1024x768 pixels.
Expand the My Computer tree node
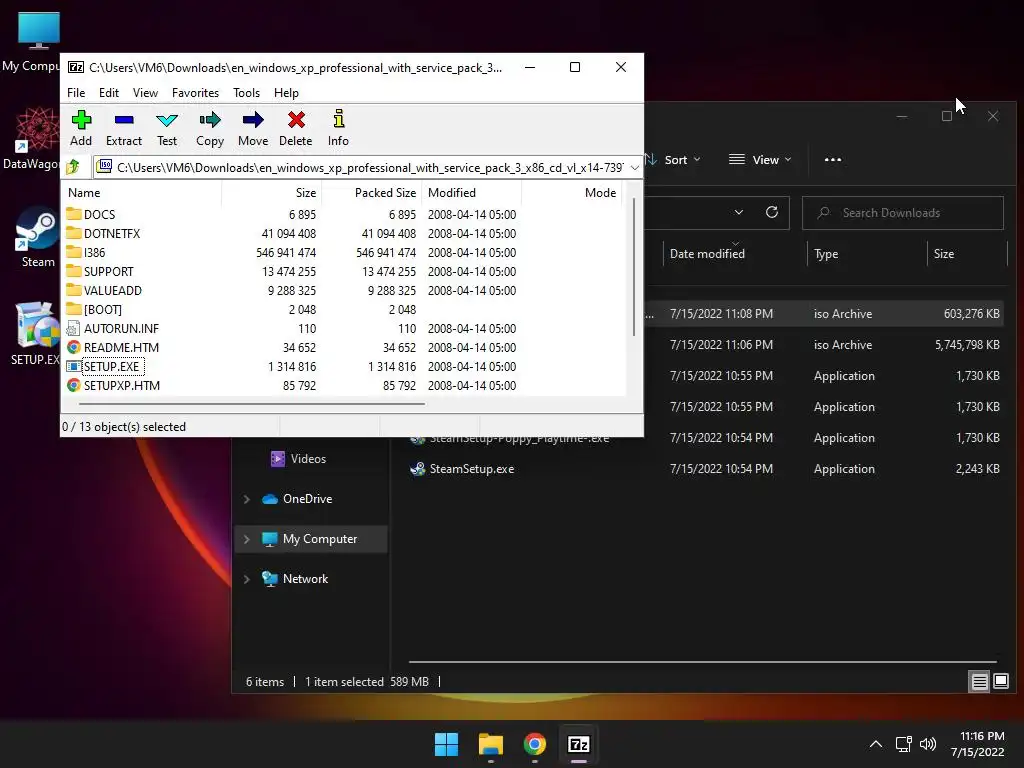[x=247, y=539]
